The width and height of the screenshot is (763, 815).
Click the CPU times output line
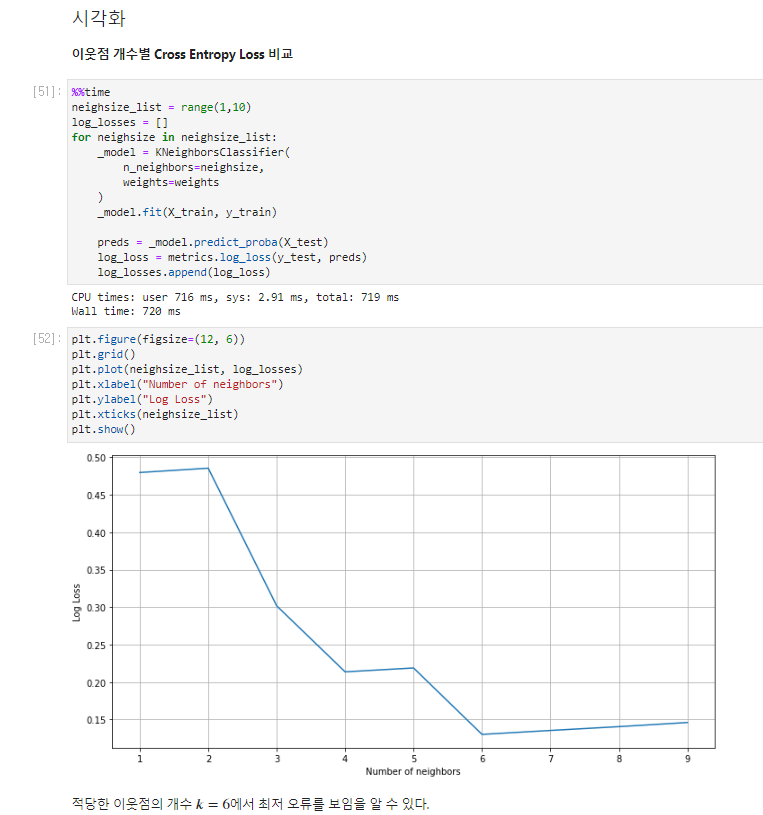click(235, 297)
